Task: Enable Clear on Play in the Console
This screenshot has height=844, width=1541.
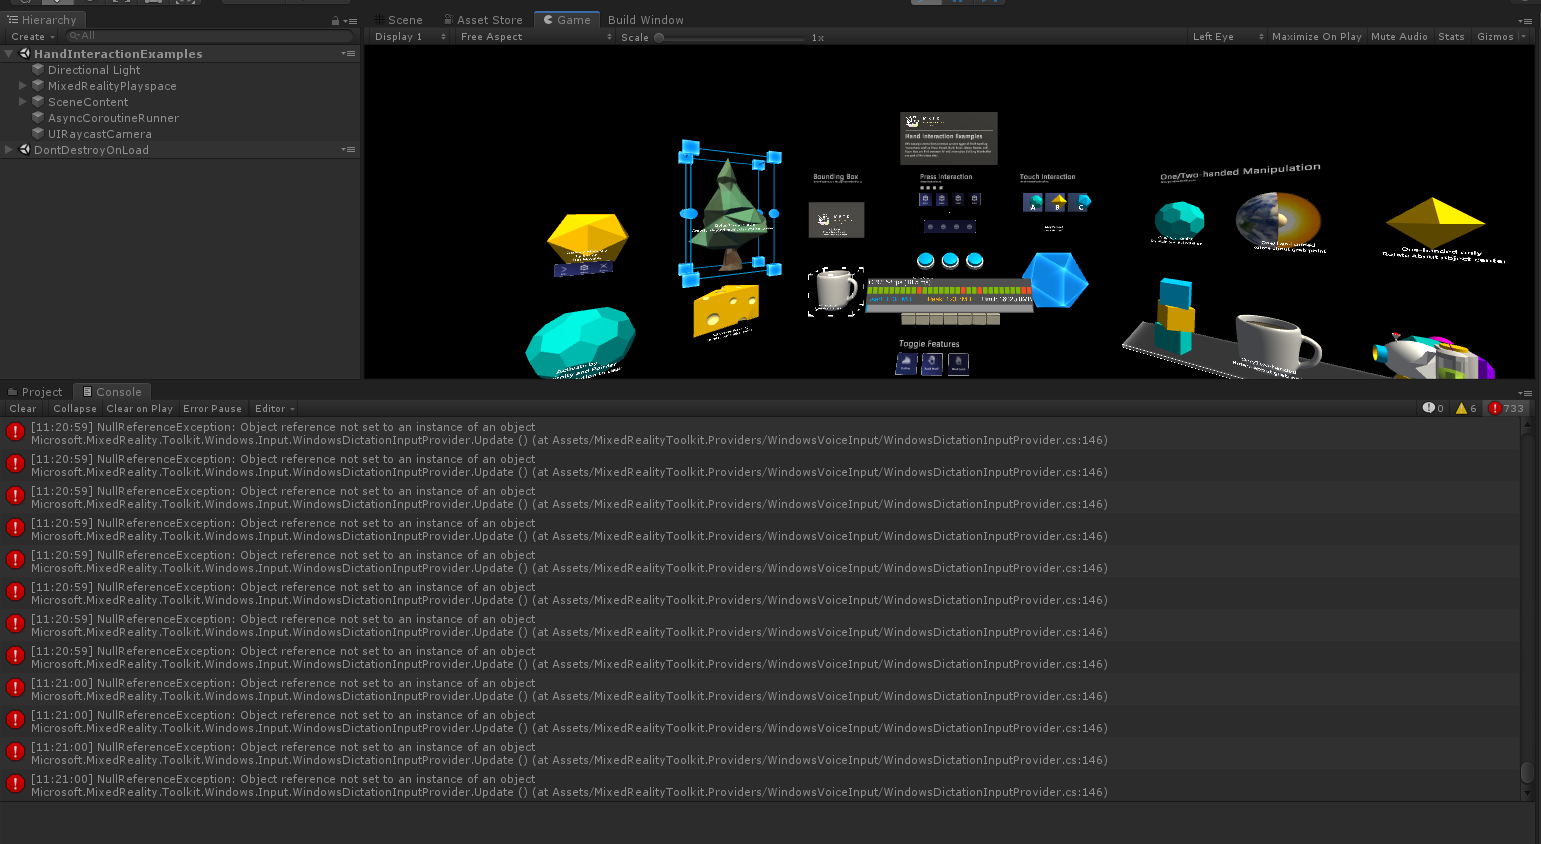Action: (x=139, y=408)
